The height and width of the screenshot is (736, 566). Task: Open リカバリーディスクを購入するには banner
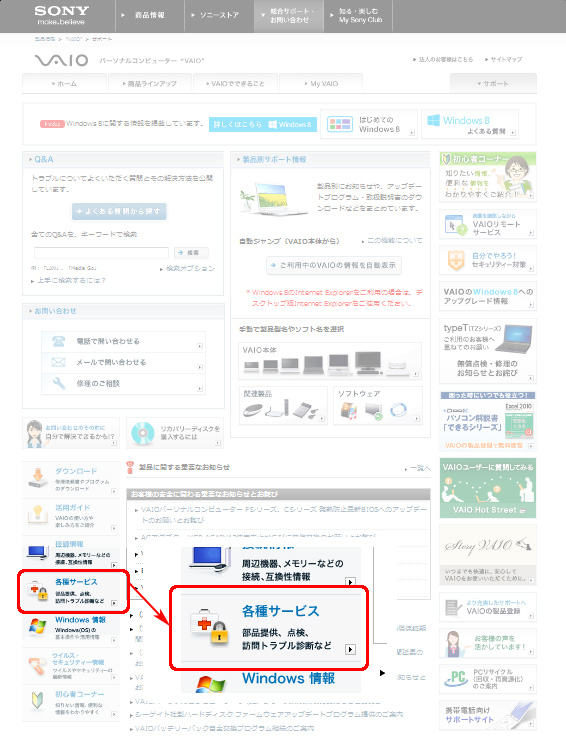pos(175,433)
